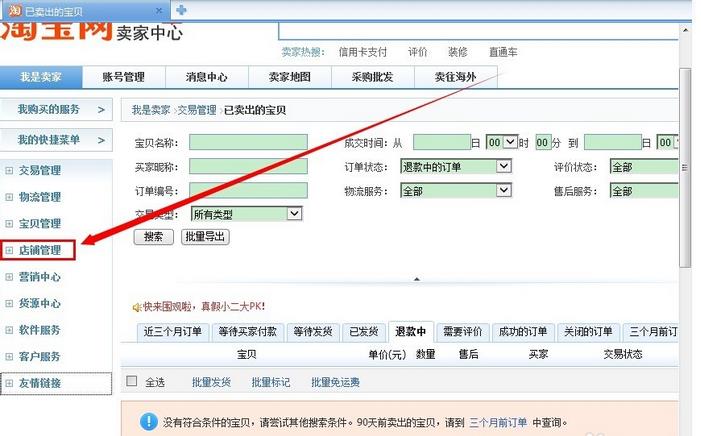Click the 订单编号 input field
Screen dimensions: 701x436
pyautogui.click(x=248, y=190)
